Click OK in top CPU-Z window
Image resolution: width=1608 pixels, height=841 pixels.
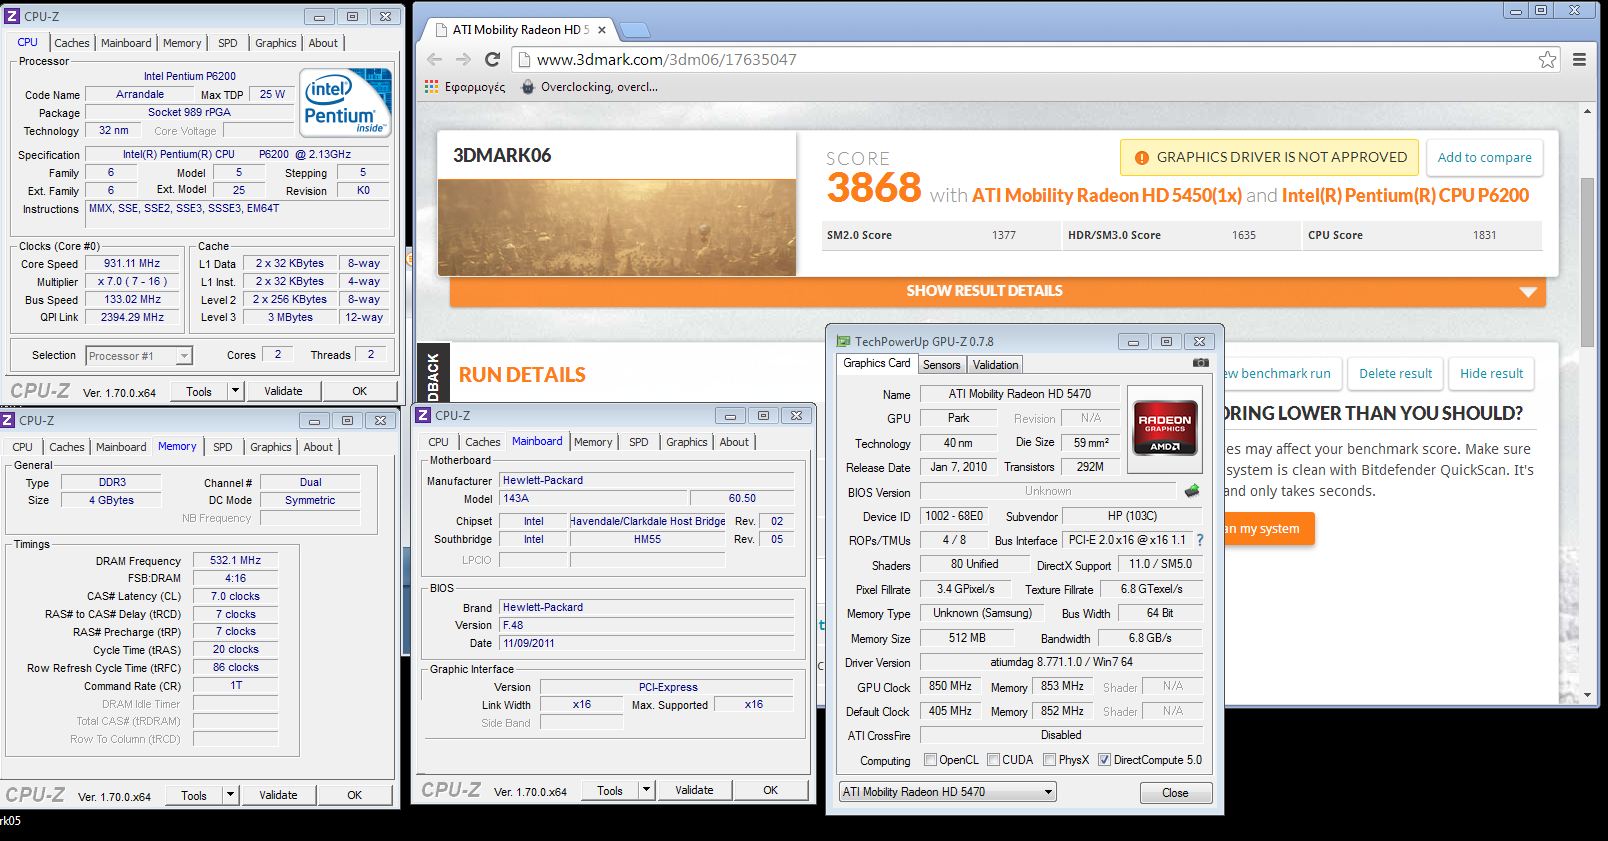[x=359, y=391]
